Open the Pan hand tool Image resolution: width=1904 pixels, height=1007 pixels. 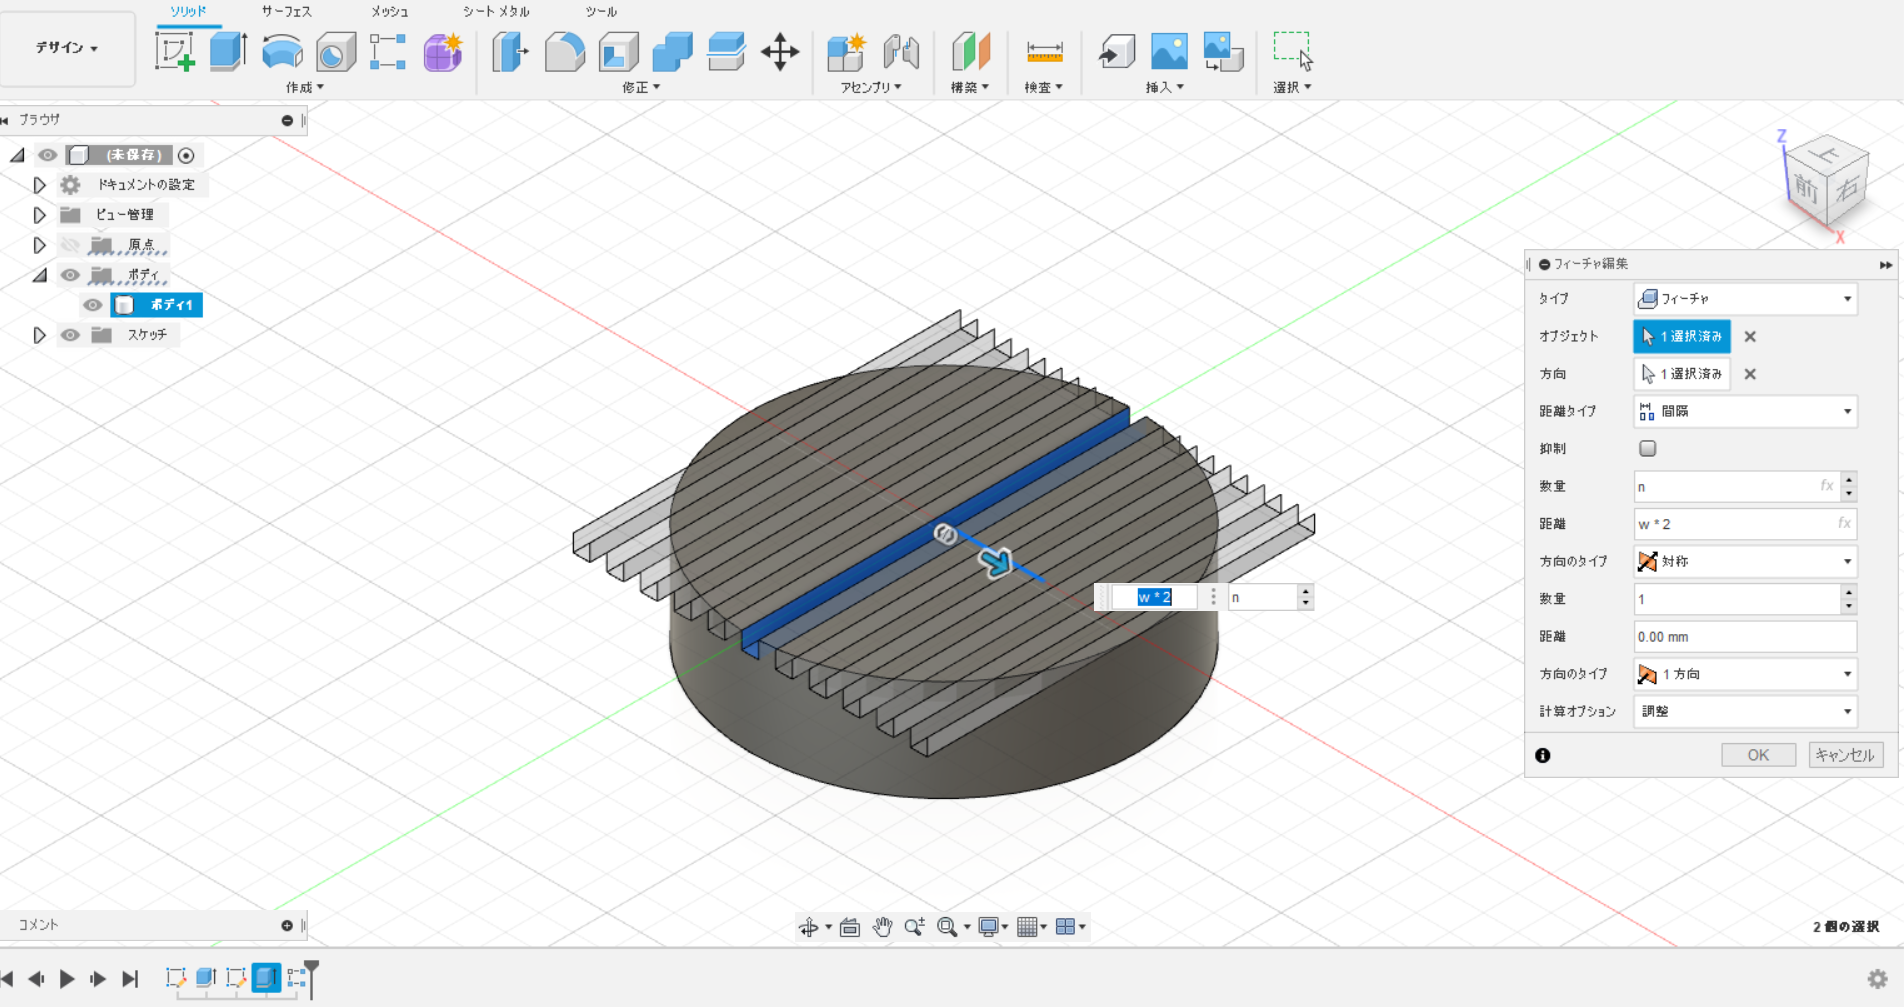tap(881, 927)
